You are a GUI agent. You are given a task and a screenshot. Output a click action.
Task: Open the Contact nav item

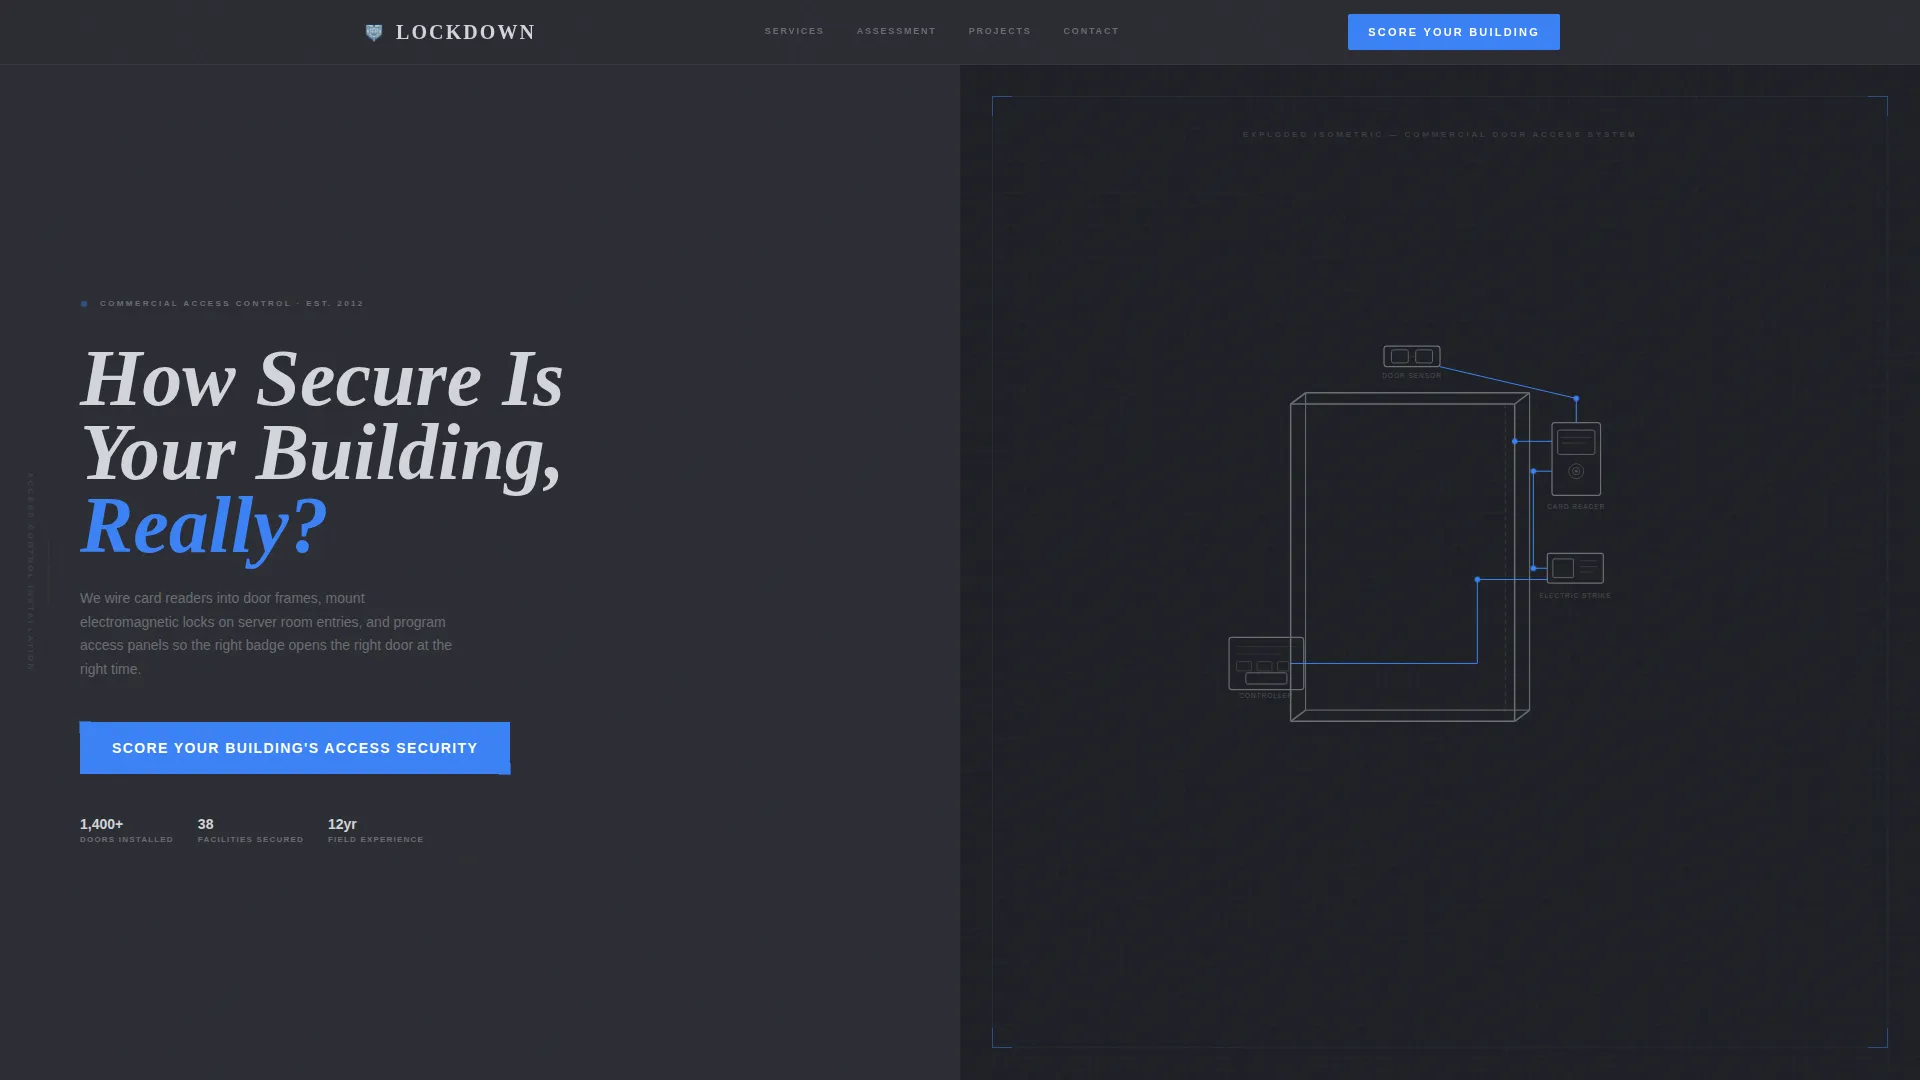(1091, 31)
